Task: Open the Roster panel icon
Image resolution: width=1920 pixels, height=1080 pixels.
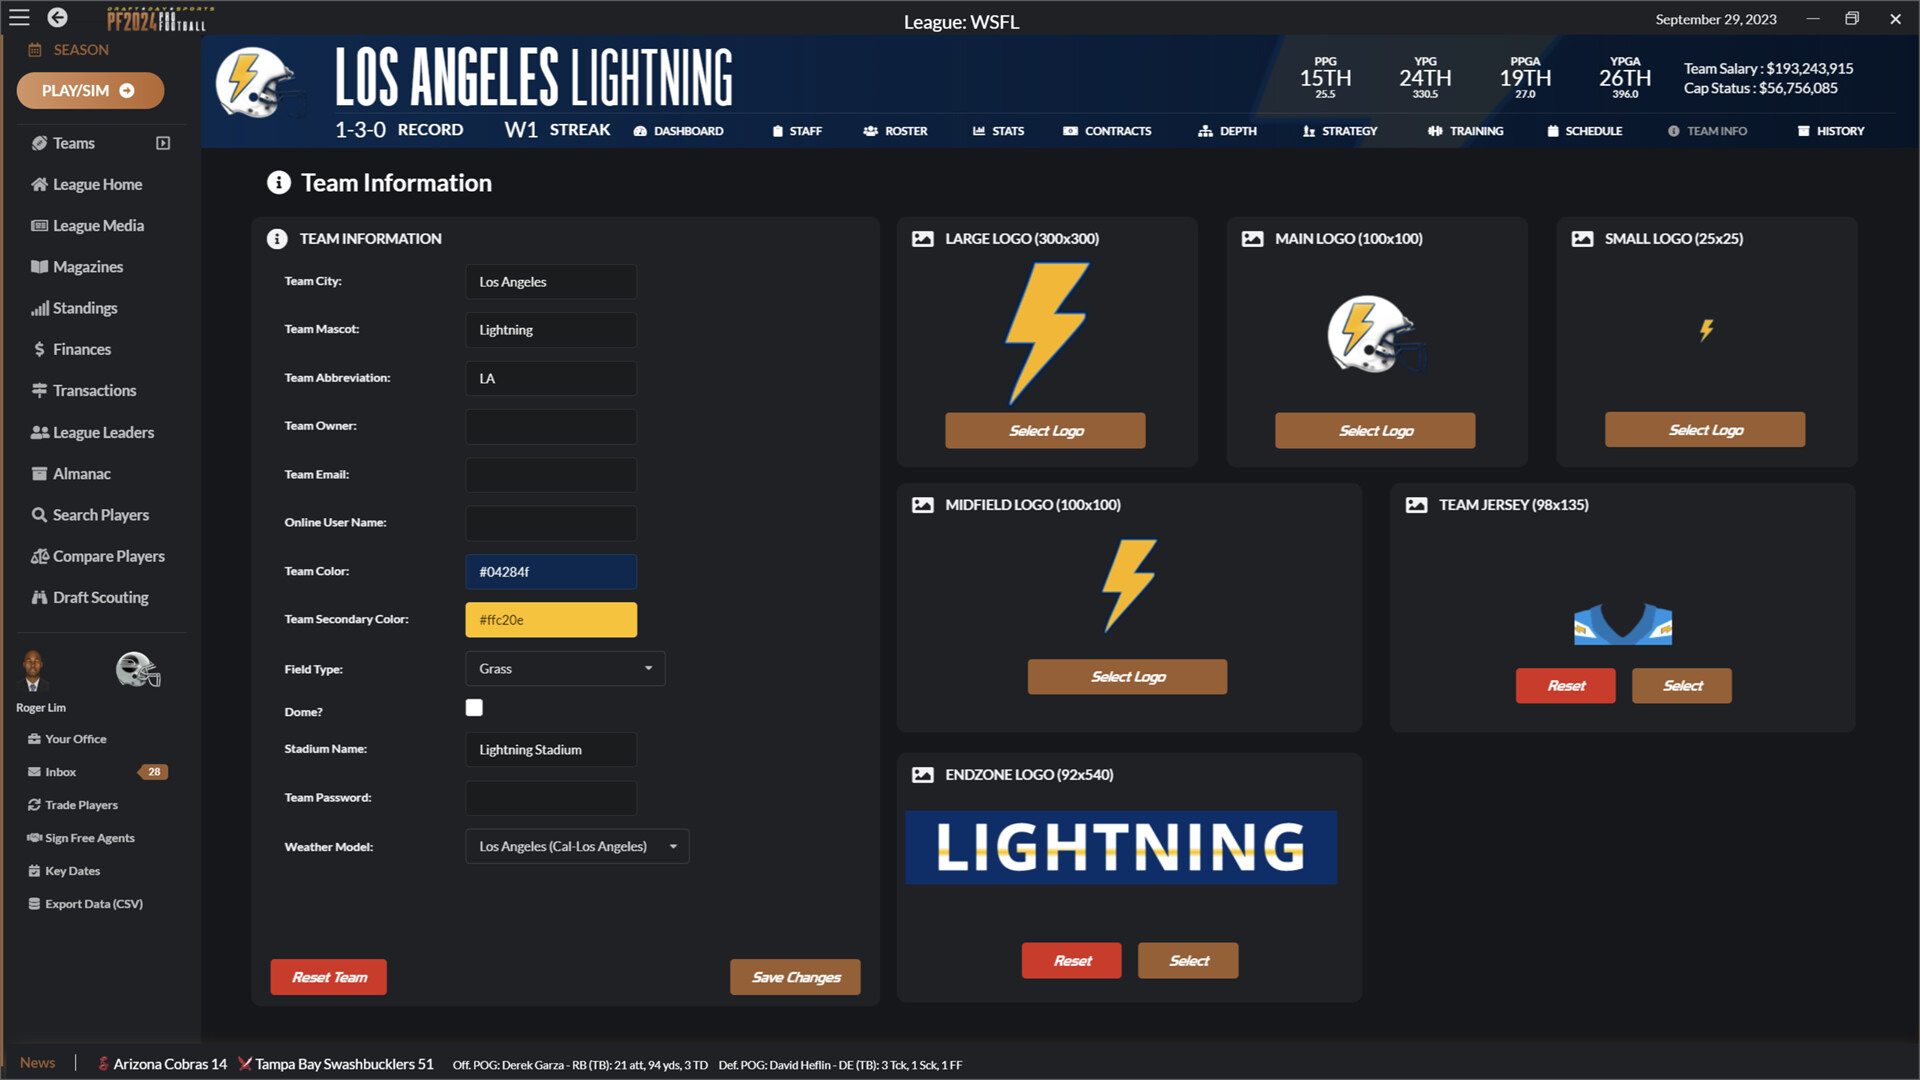Action: (x=870, y=131)
